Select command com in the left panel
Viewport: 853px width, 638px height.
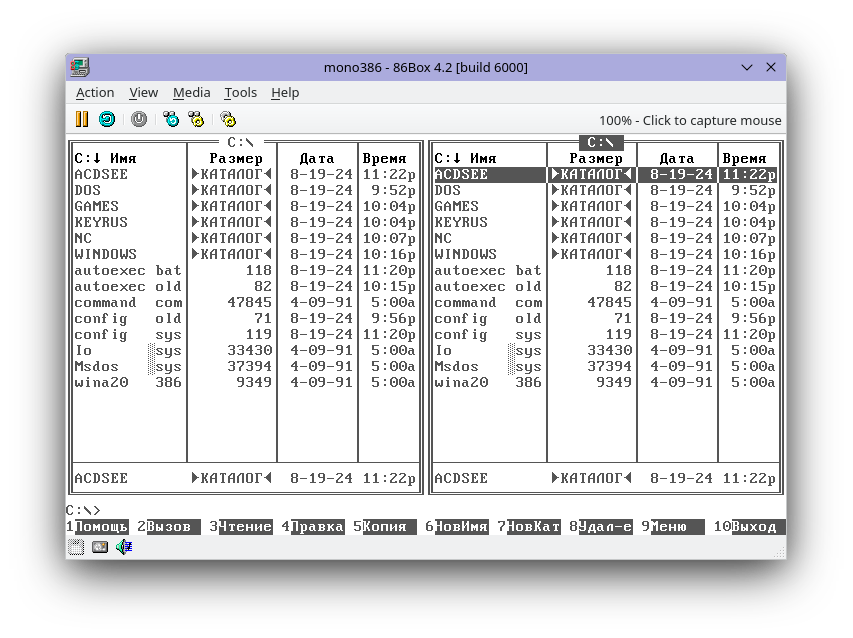[245, 302]
